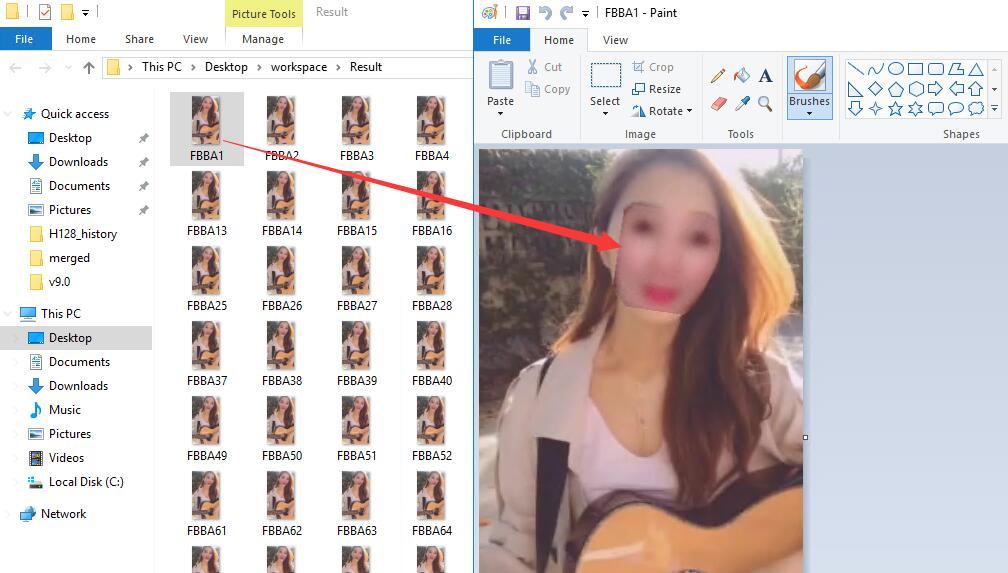
Task: Click the Cut button
Action: pyautogui.click(x=544, y=67)
